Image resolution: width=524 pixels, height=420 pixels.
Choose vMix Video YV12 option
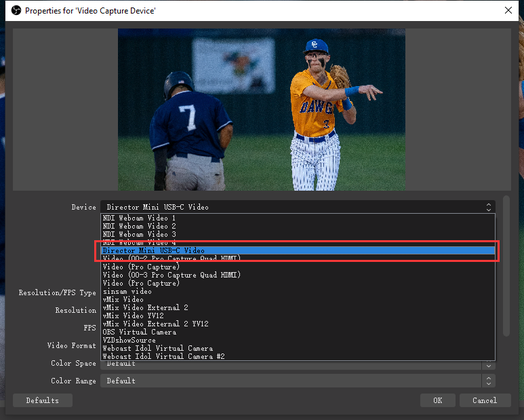298,315
